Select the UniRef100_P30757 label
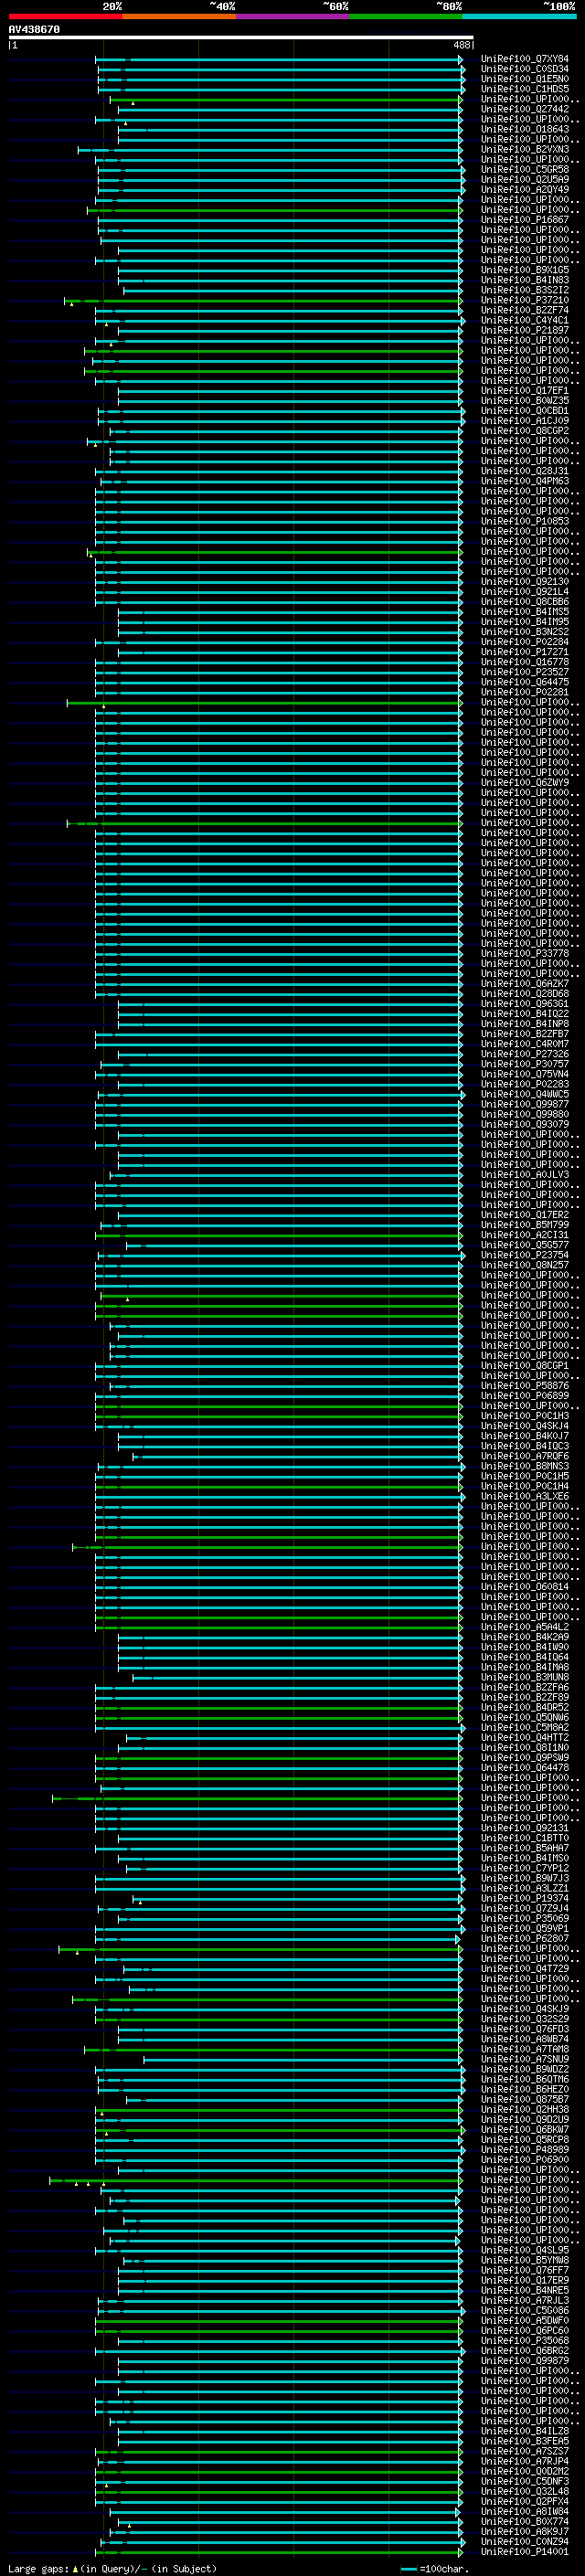Image resolution: width=585 pixels, height=2576 pixels. pyautogui.click(x=525, y=1064)
